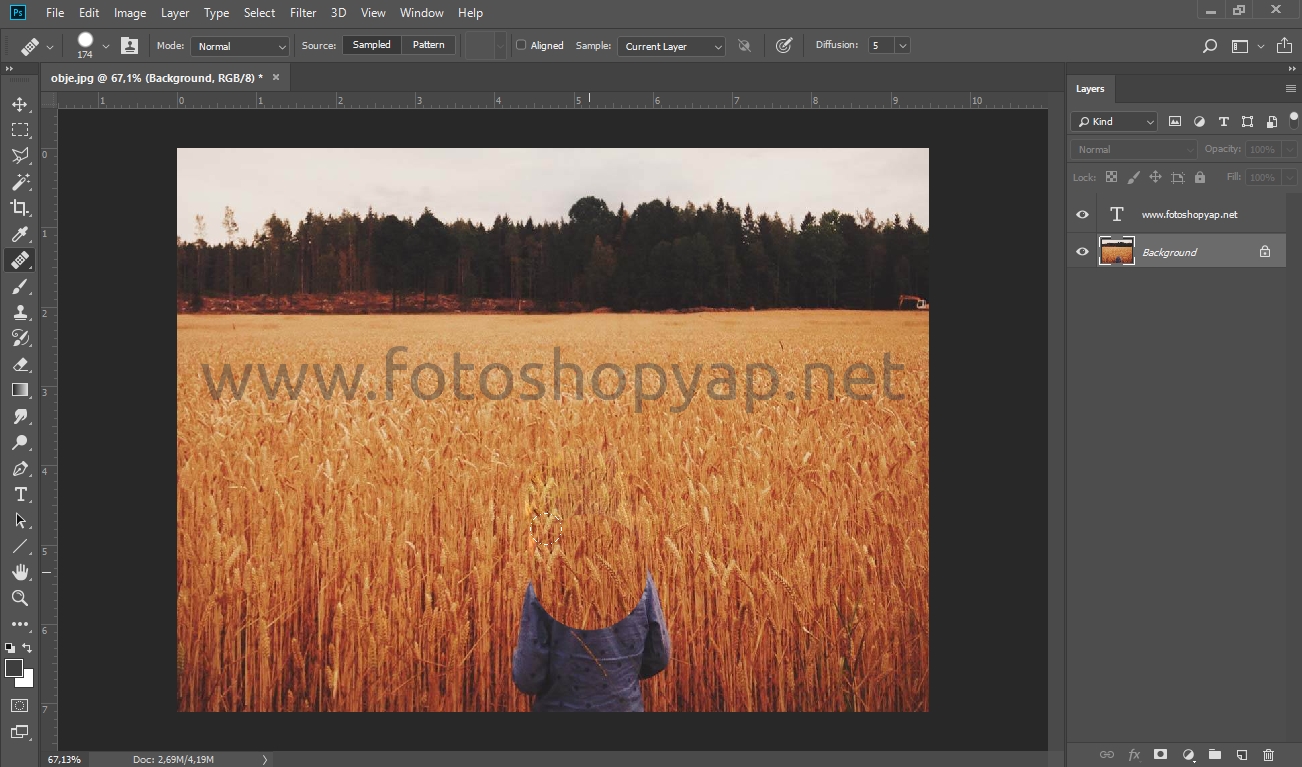Select the Healing Brush tool in toolbox
1302x767 pixels.
pos(20,260)
